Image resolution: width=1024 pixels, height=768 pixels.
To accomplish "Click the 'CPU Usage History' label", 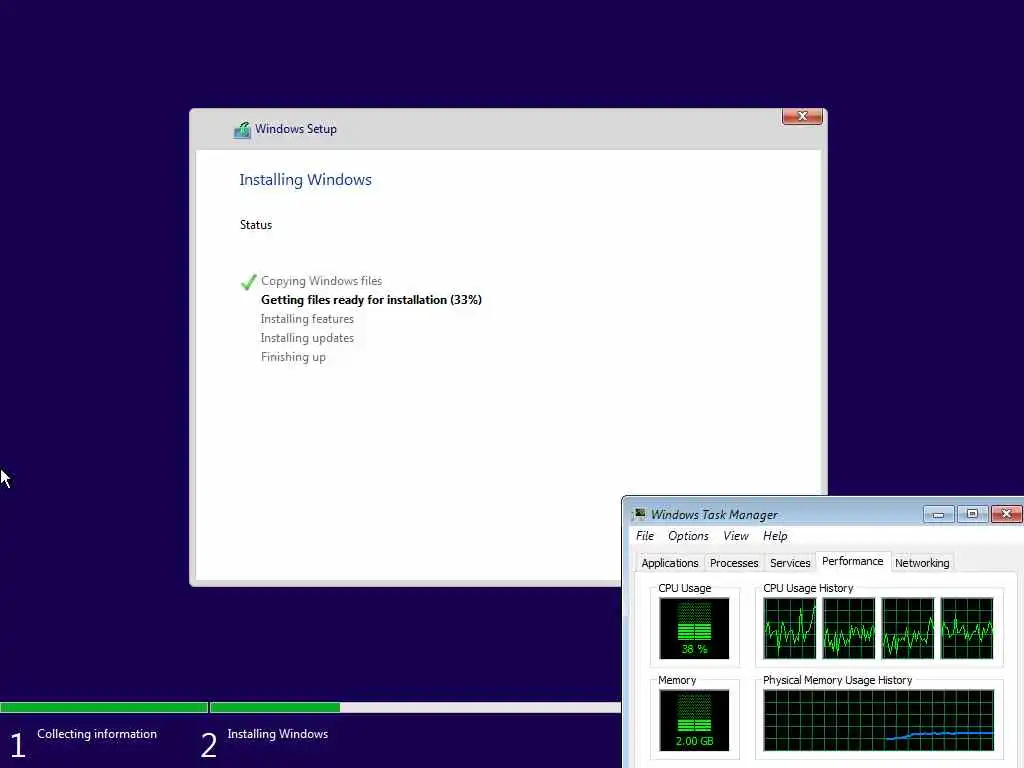I will click(x=808, y=588).
